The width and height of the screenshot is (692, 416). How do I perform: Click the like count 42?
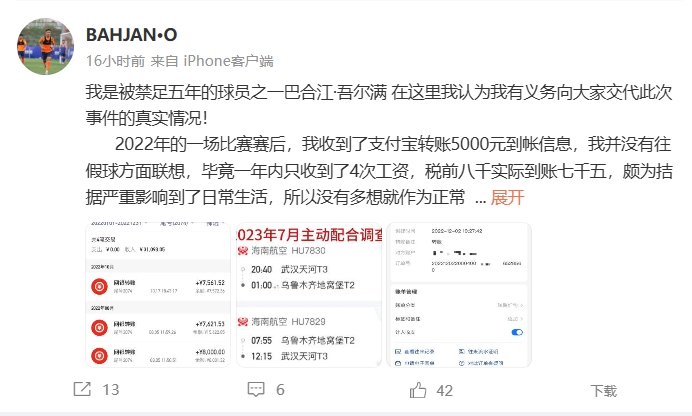(x=444, y=390)
